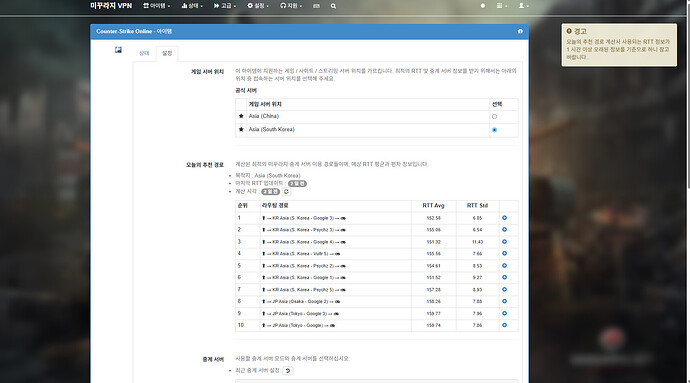Open the grid apps dropdown in the navbar
690x383 pixels.
coord(501,6)
